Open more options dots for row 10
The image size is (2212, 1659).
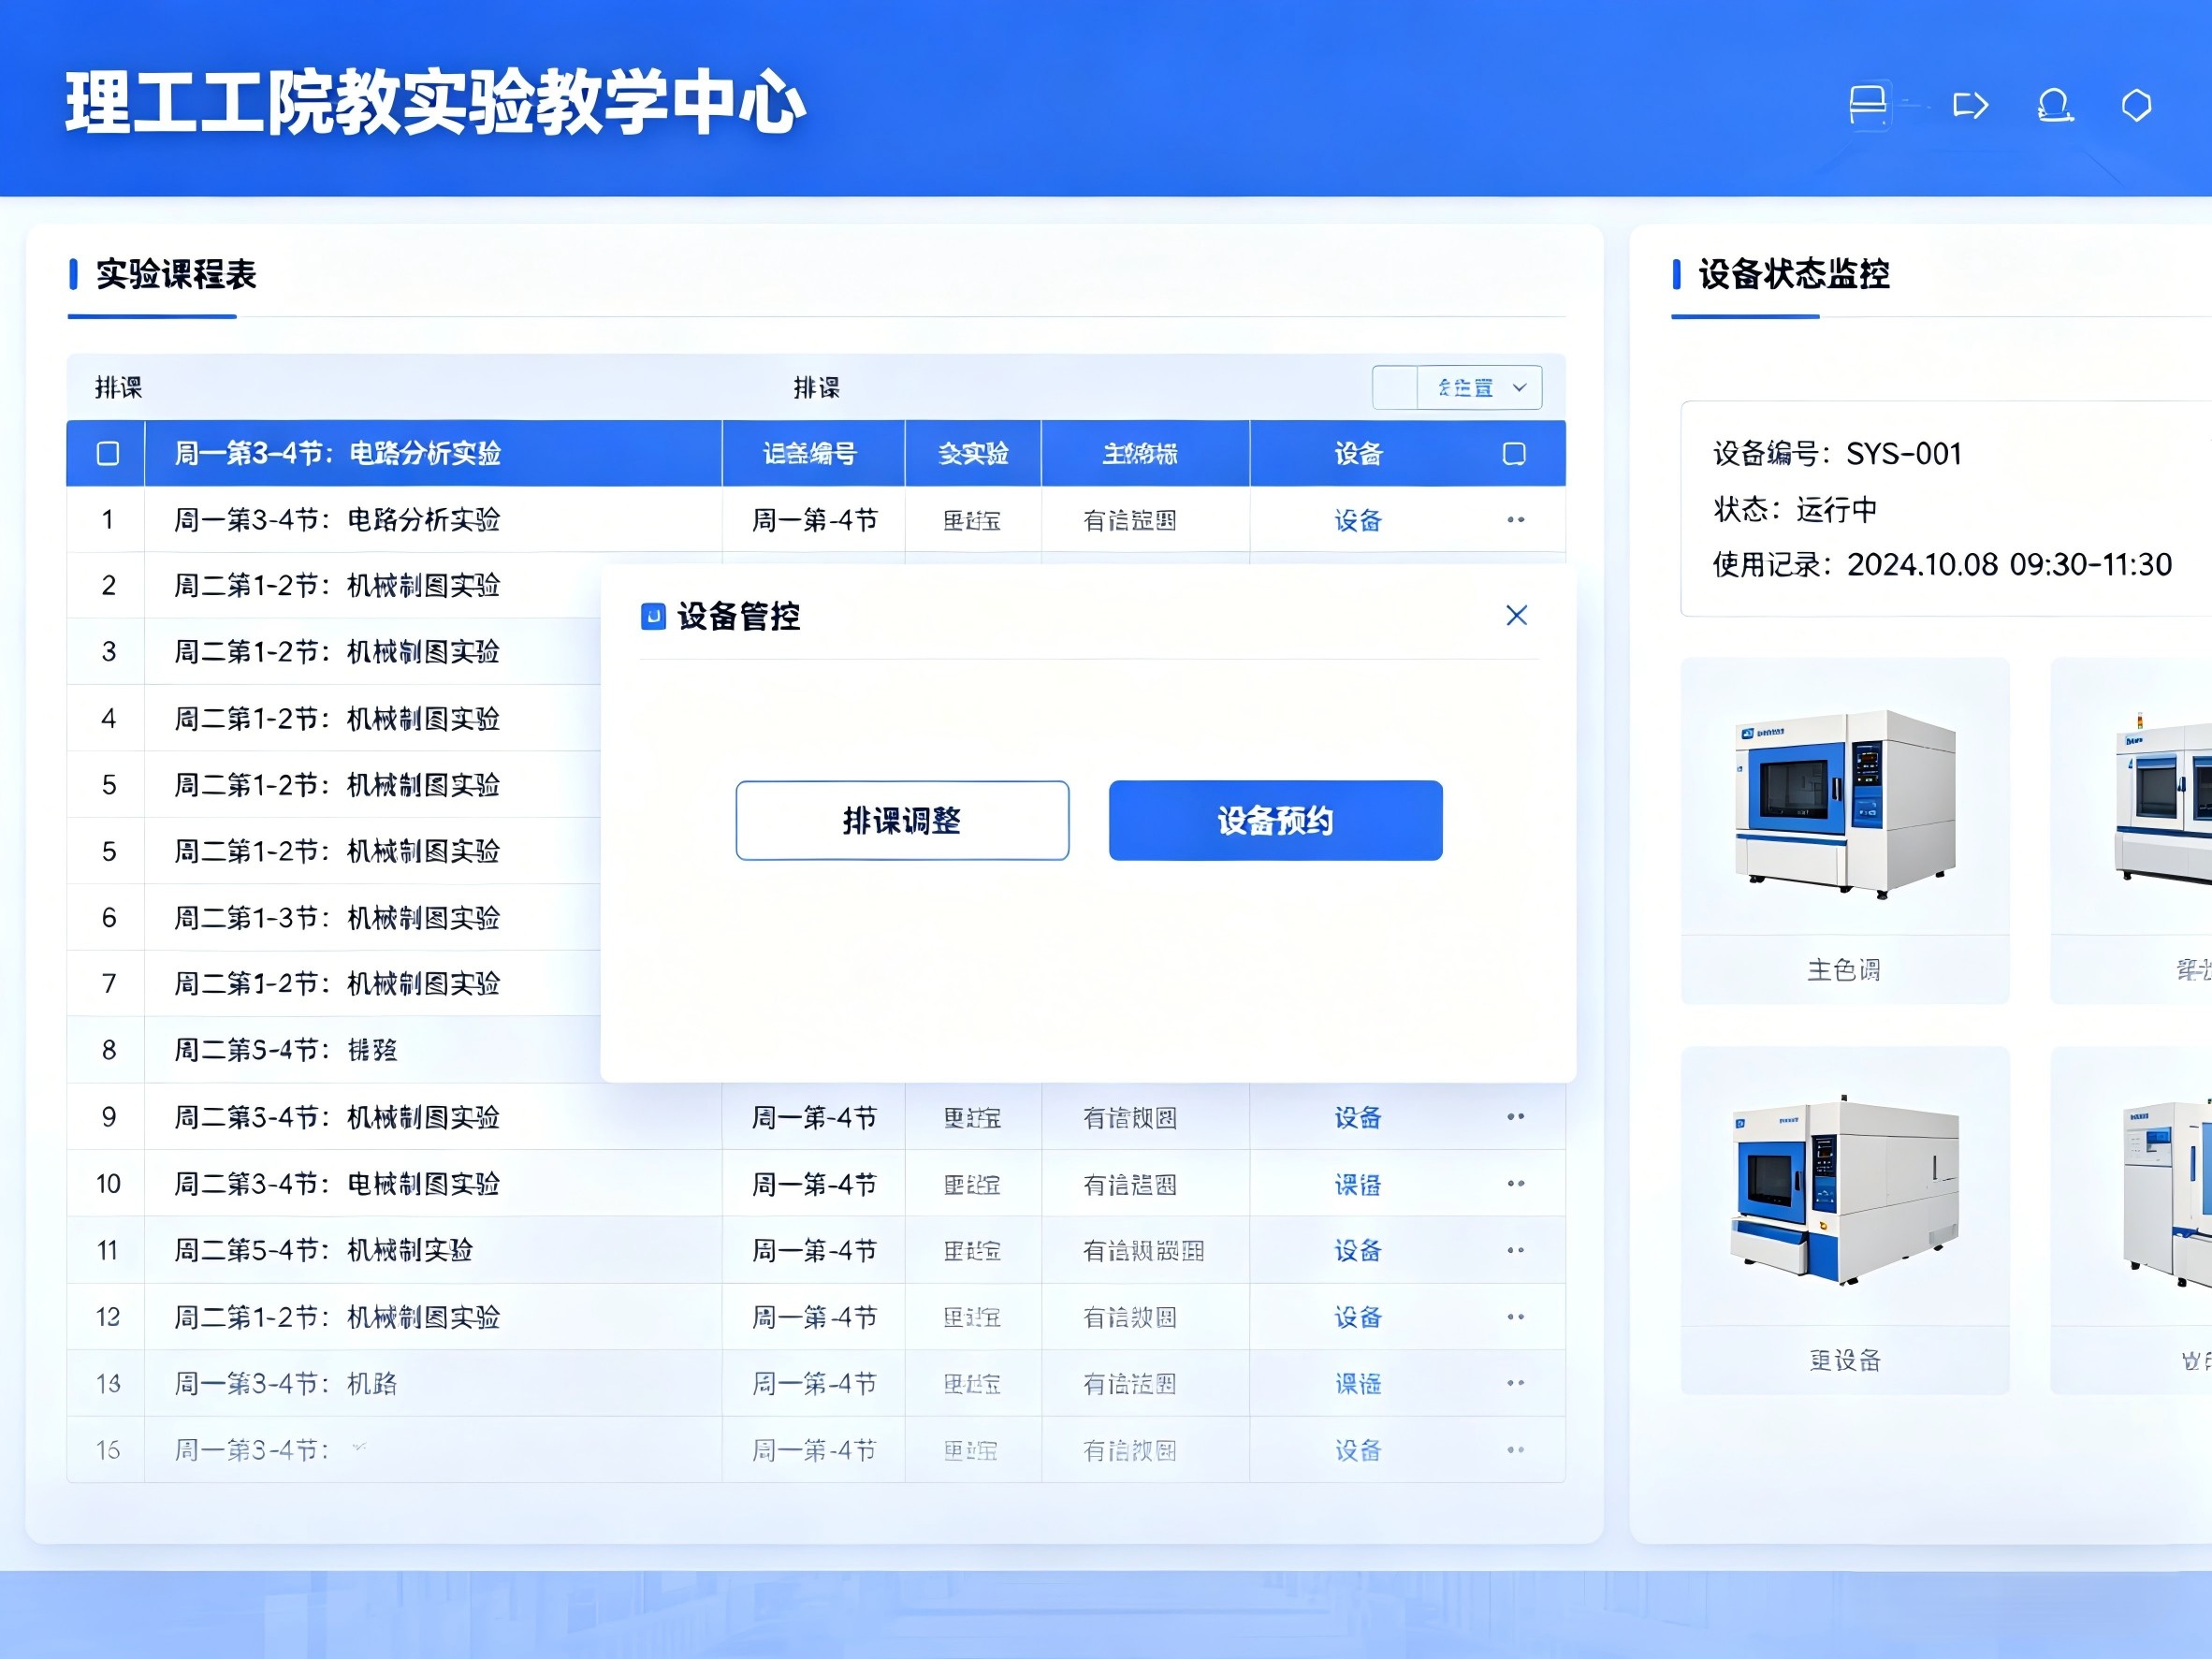tap(1515, 1184)
